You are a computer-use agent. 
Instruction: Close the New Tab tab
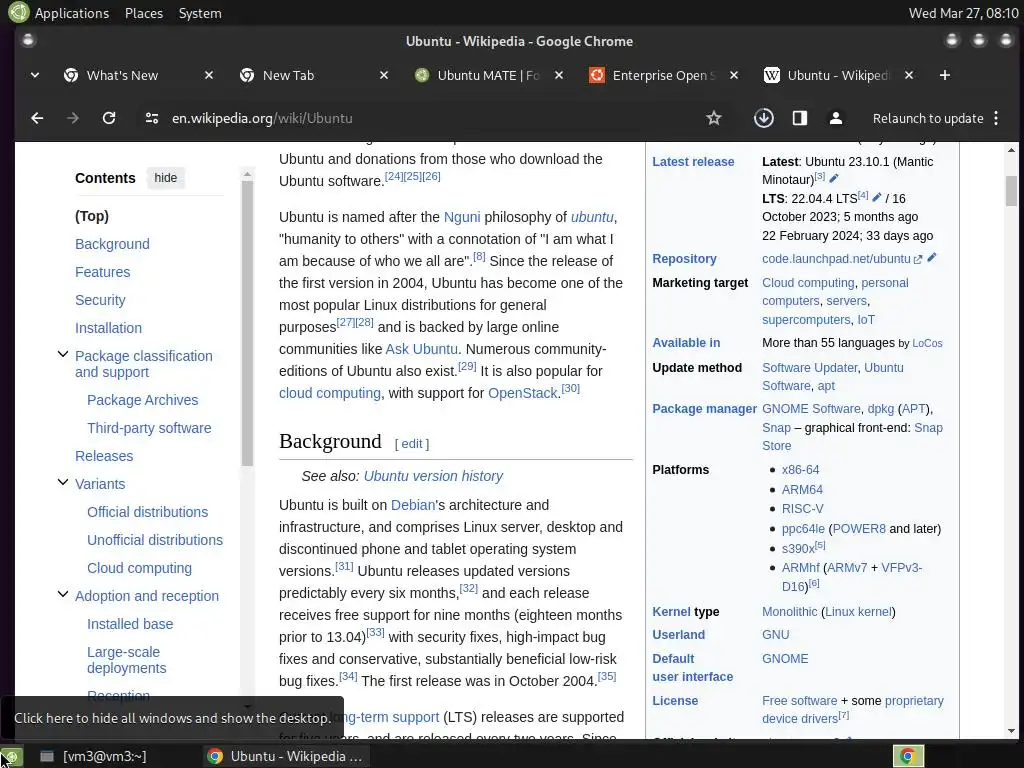384,75
